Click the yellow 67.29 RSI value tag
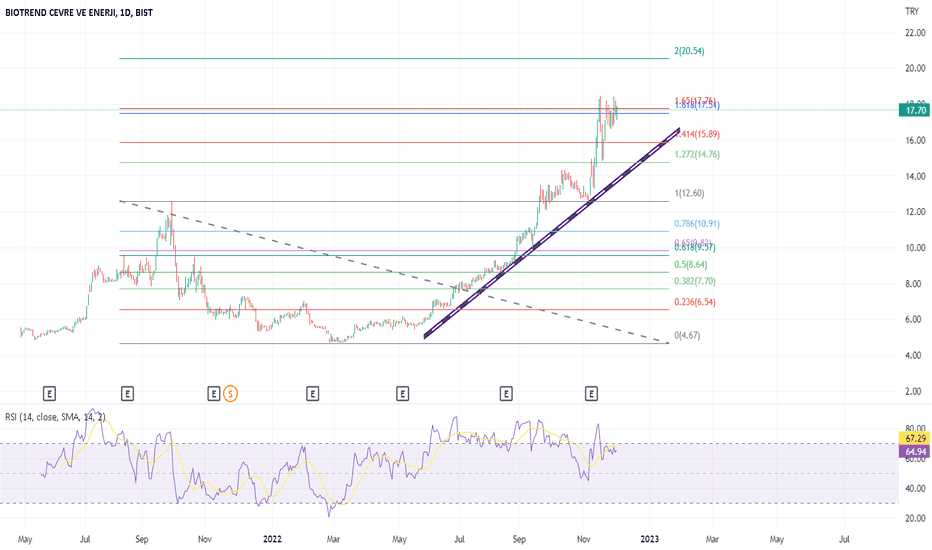The image size is (932, 550). pos(915,439)
